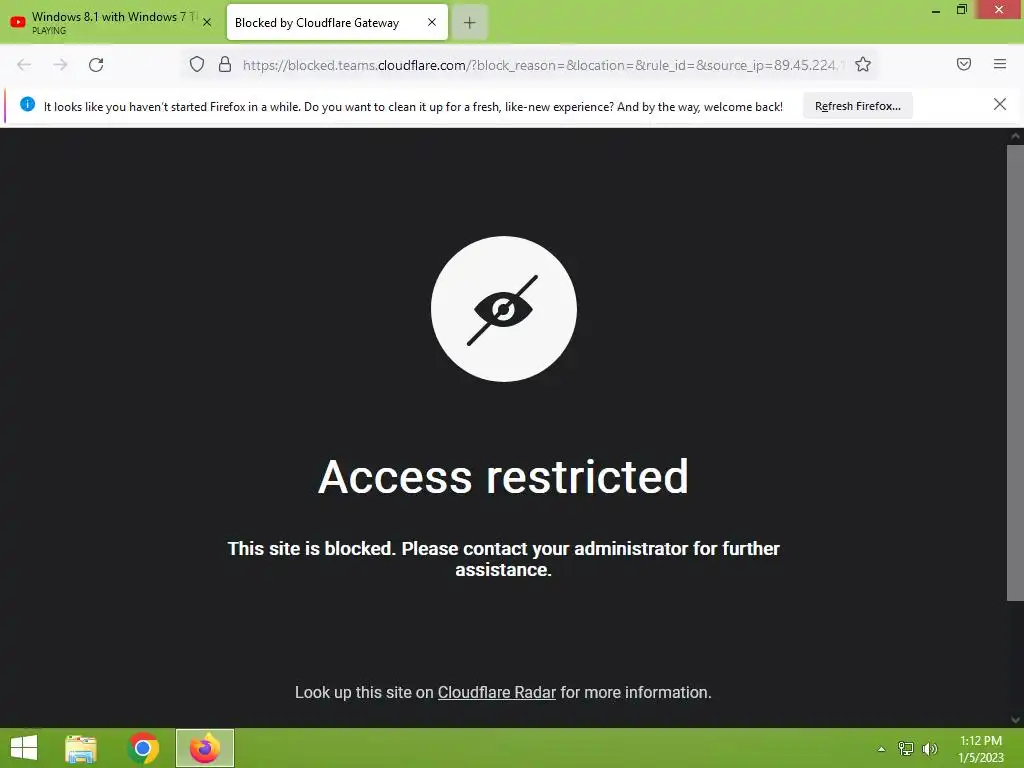
Task: Select the Blocked by Cloudflare Gateway tab
Action: click(337, 22)
